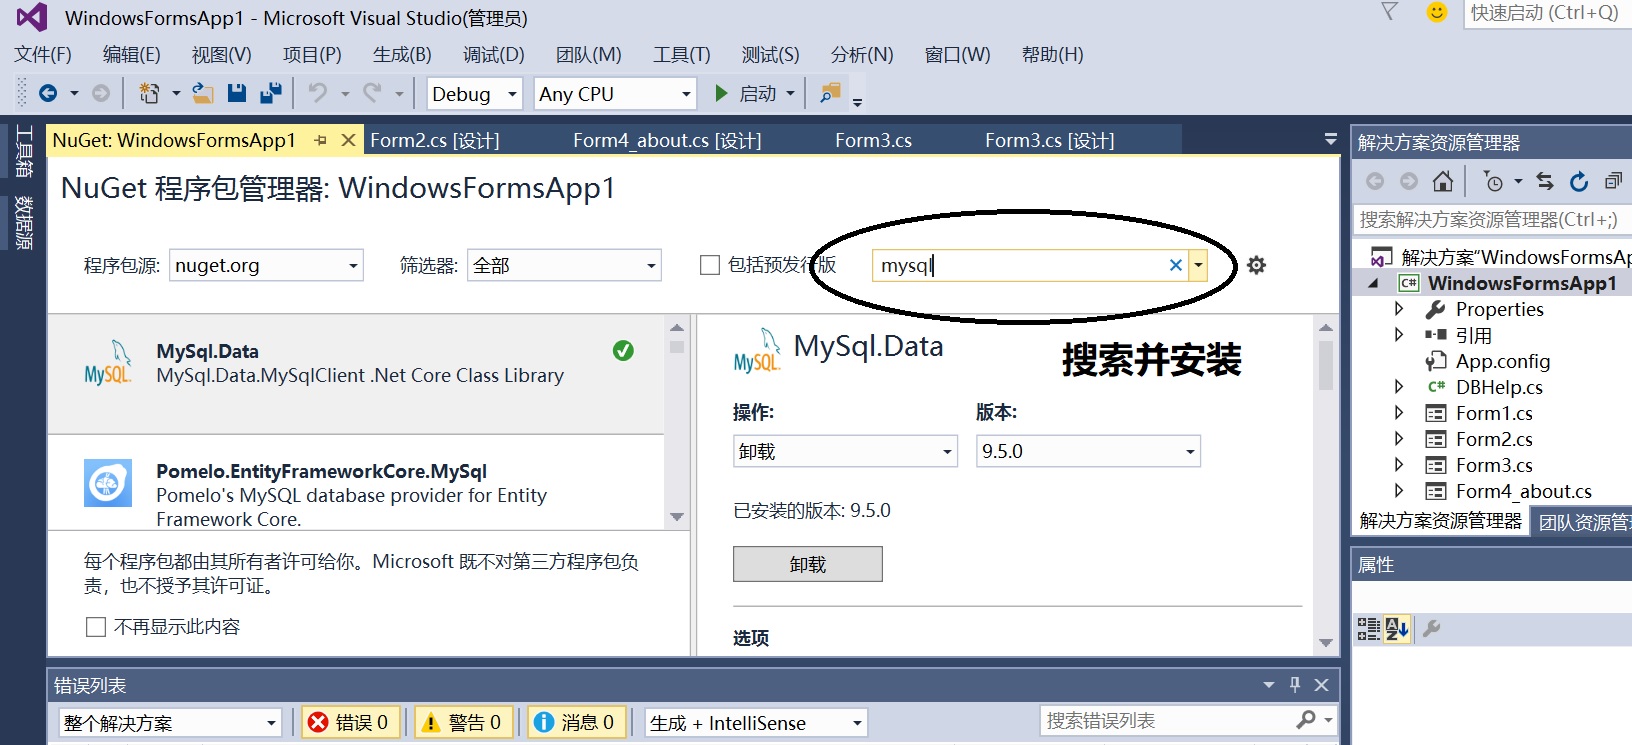Image resolution: width=1632 pixels, height=745 pixels.
Task: Click Solution Explorer Sync with Active Document icon
Action: [1545, 181]
